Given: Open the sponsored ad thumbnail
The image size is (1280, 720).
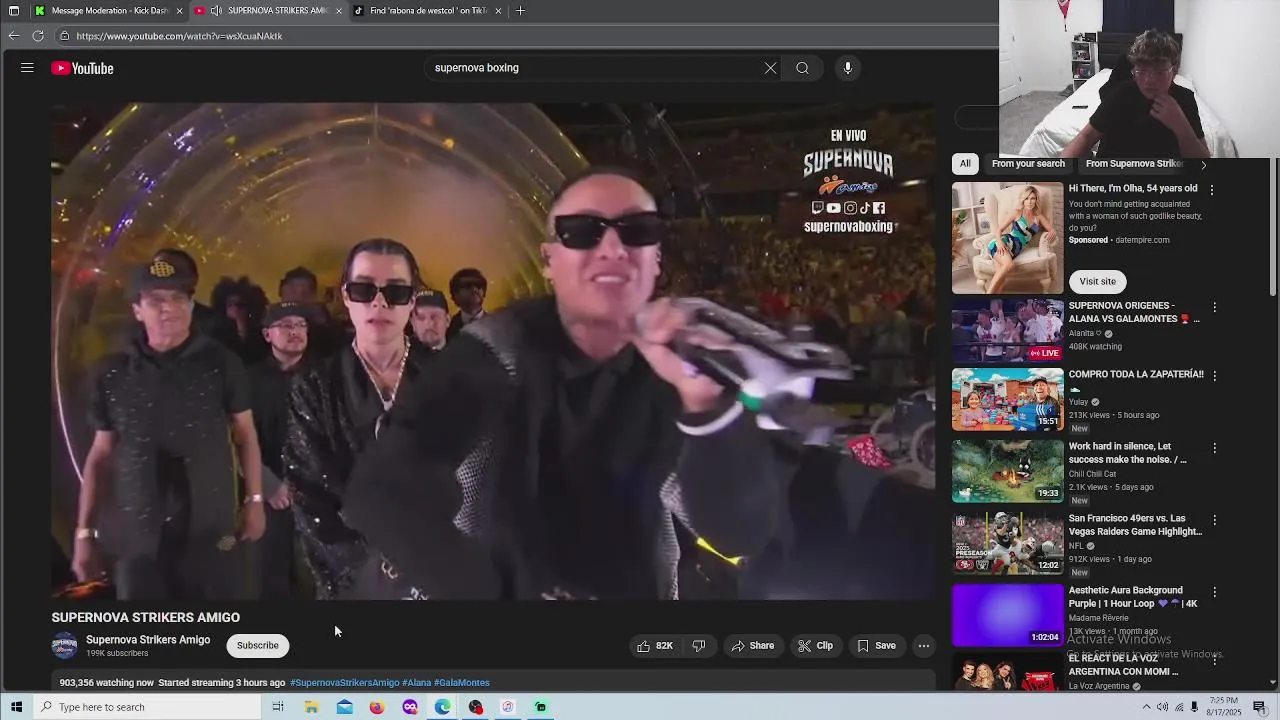Looking at the screenshot, I should 1007,238.
